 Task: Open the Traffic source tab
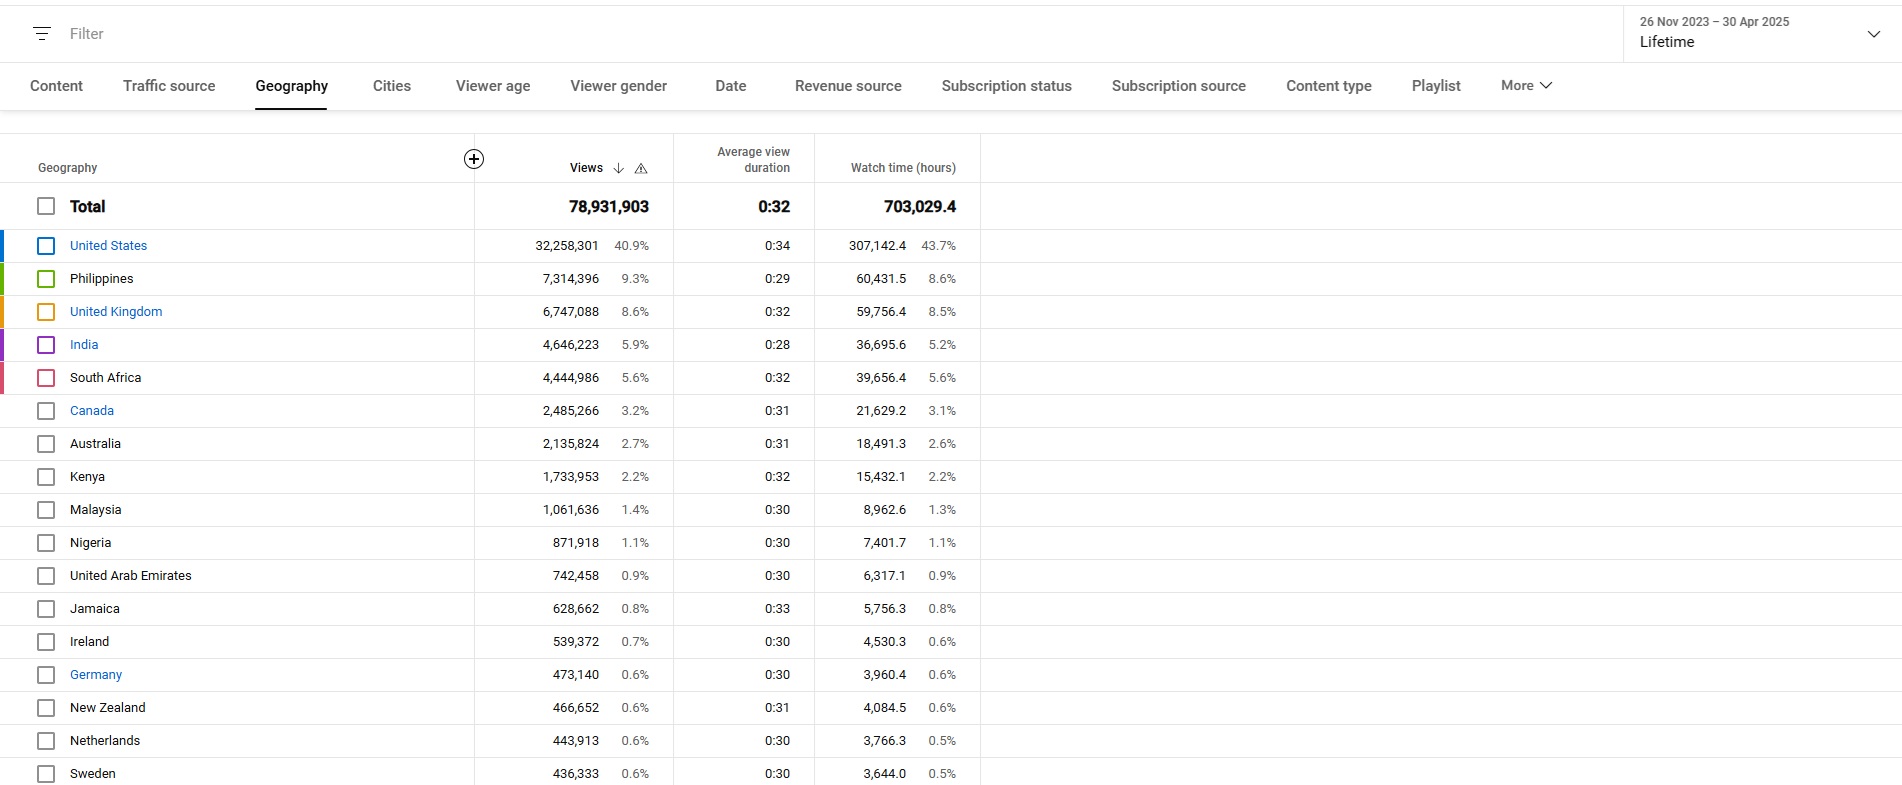(169, 86)
